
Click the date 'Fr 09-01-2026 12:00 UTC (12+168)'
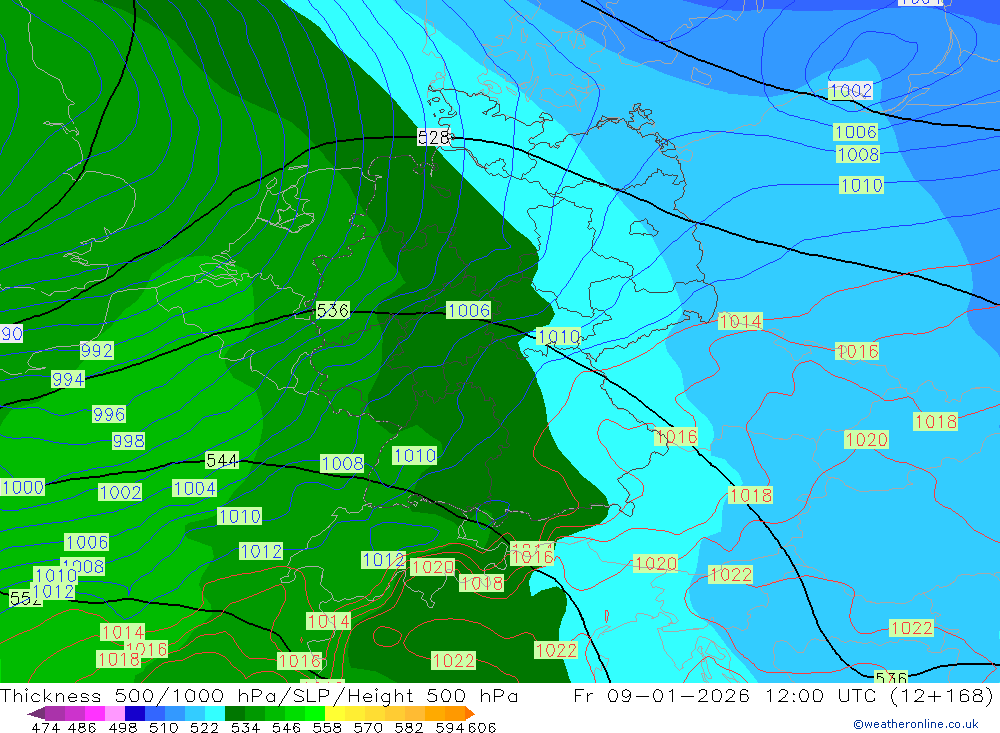784,695
